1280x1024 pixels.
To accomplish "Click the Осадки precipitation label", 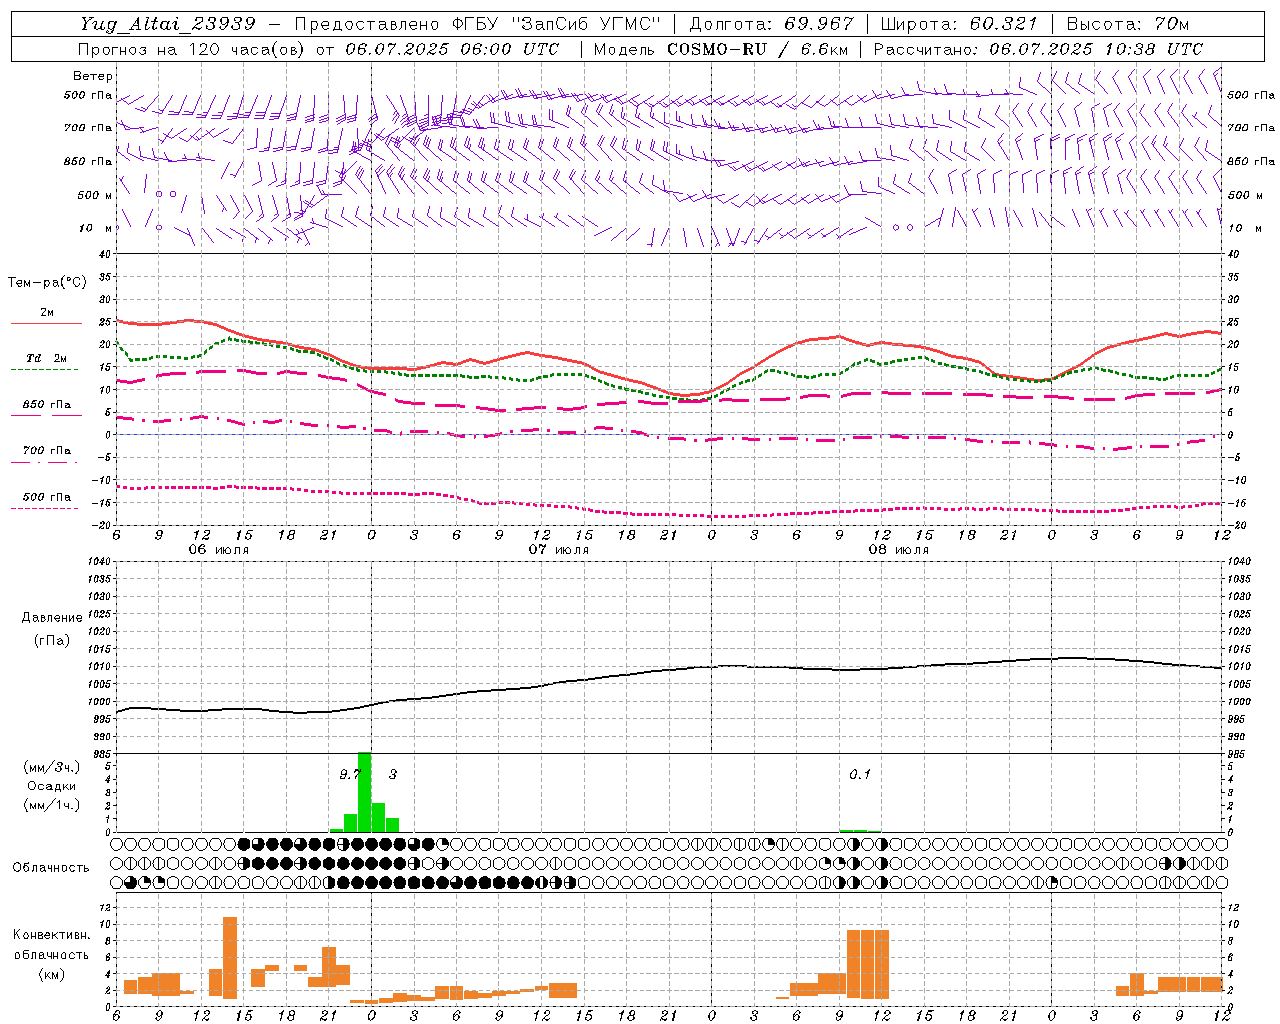I will pos(51,786).
